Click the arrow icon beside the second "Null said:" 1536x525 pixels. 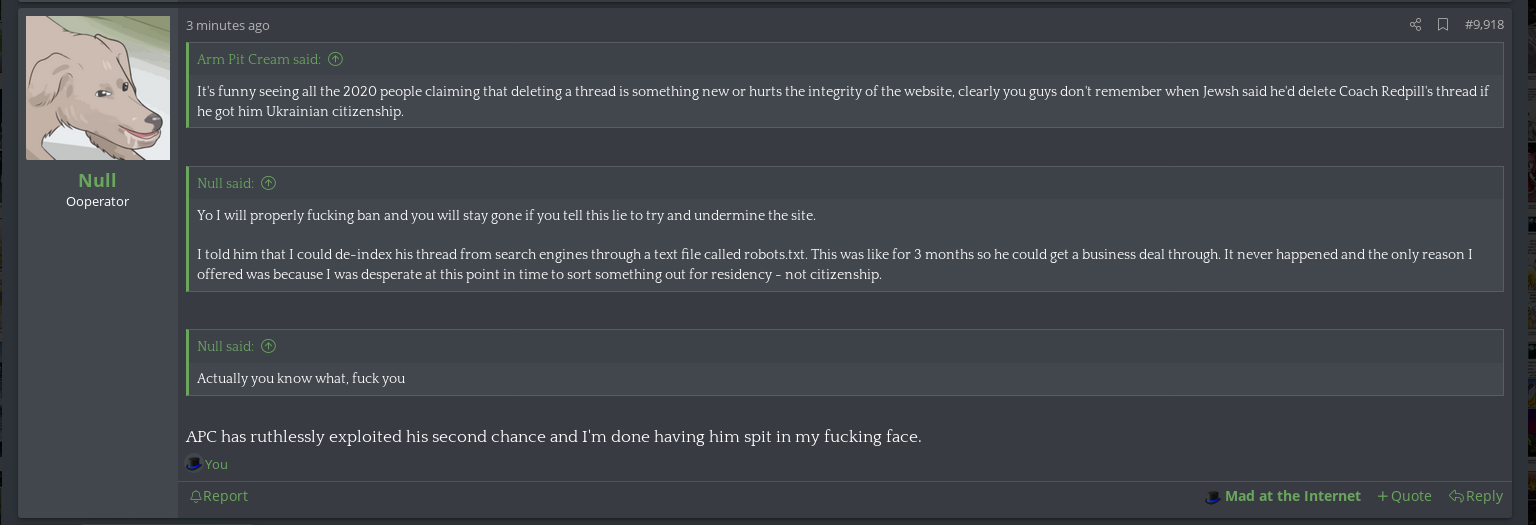268,346
